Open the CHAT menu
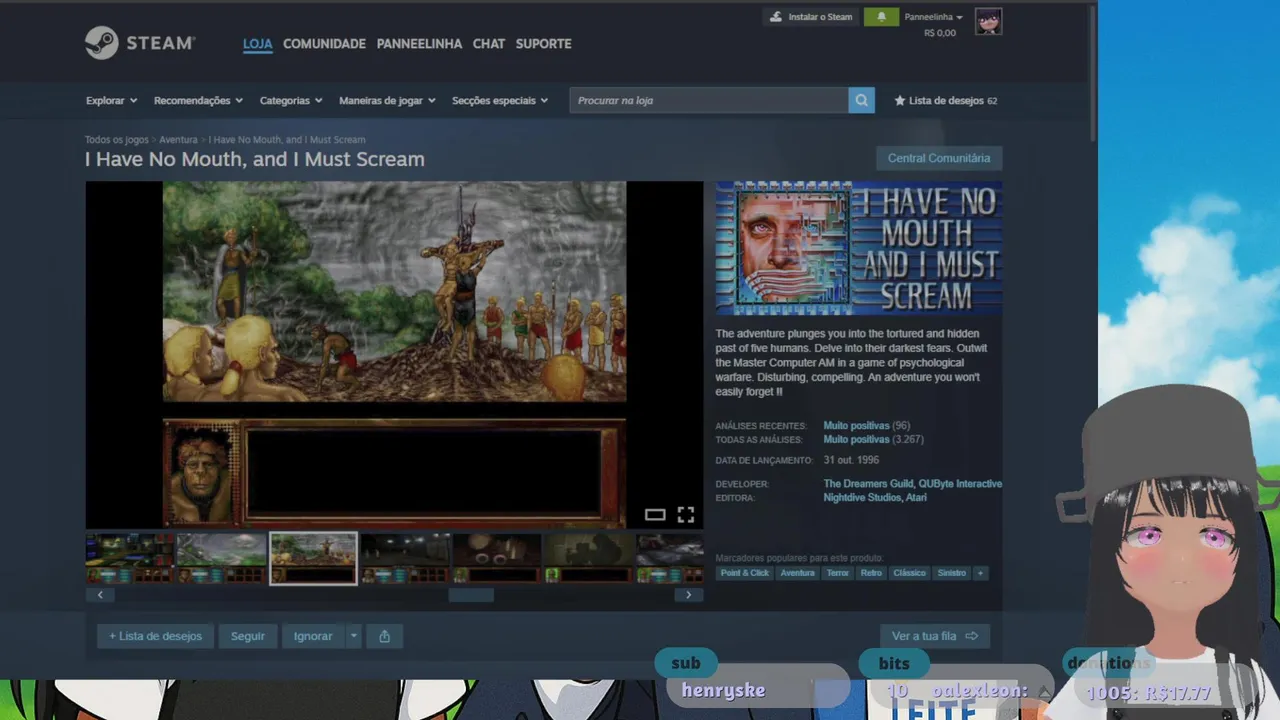This screenshot has height=720, width=1280. coord(489,44)
